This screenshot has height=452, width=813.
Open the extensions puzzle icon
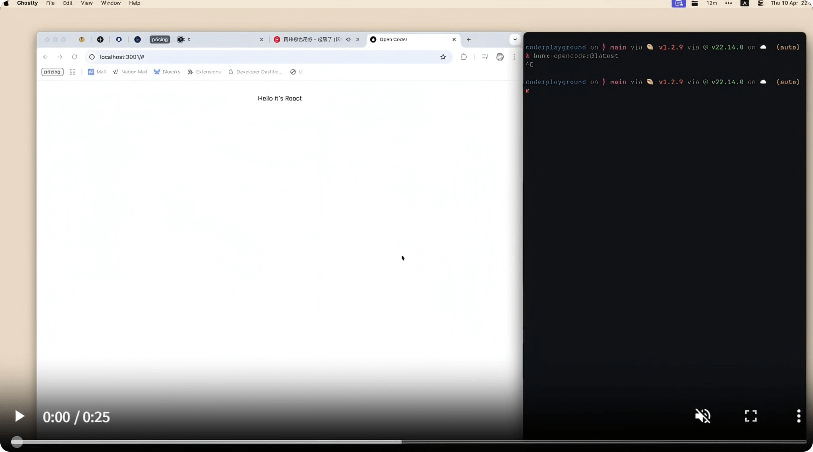464,57
